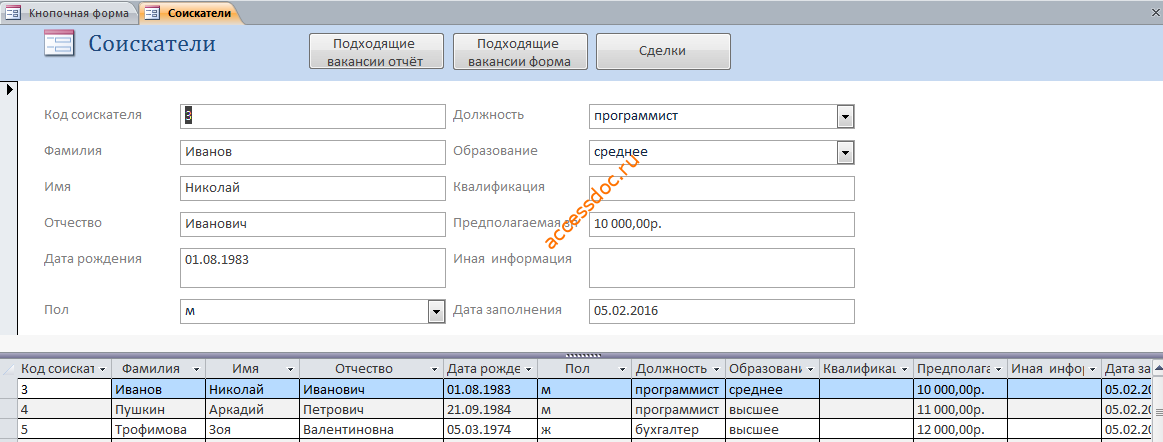The height and width of the screenshot is (442, 1163).
Task: Click the cell Трофимова in the table
Action: (x=158, y=429)
